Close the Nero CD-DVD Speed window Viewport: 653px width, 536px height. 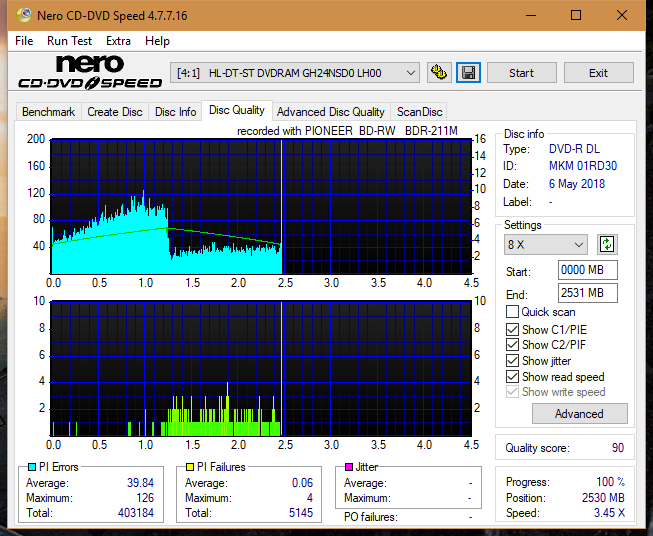622,15
